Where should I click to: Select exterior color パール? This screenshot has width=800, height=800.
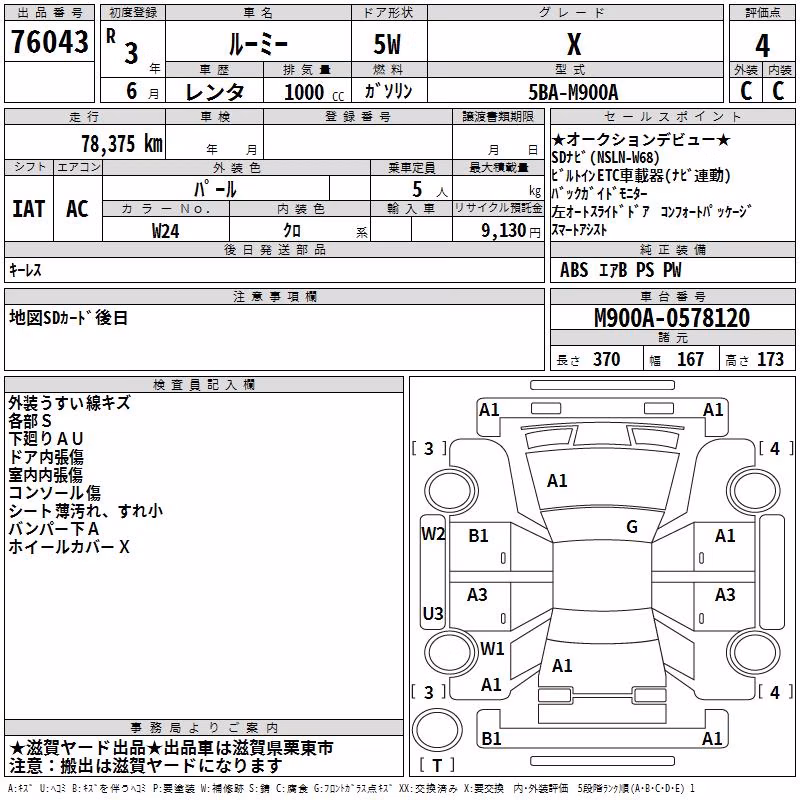pyautogui.click(x=215, y=189)
